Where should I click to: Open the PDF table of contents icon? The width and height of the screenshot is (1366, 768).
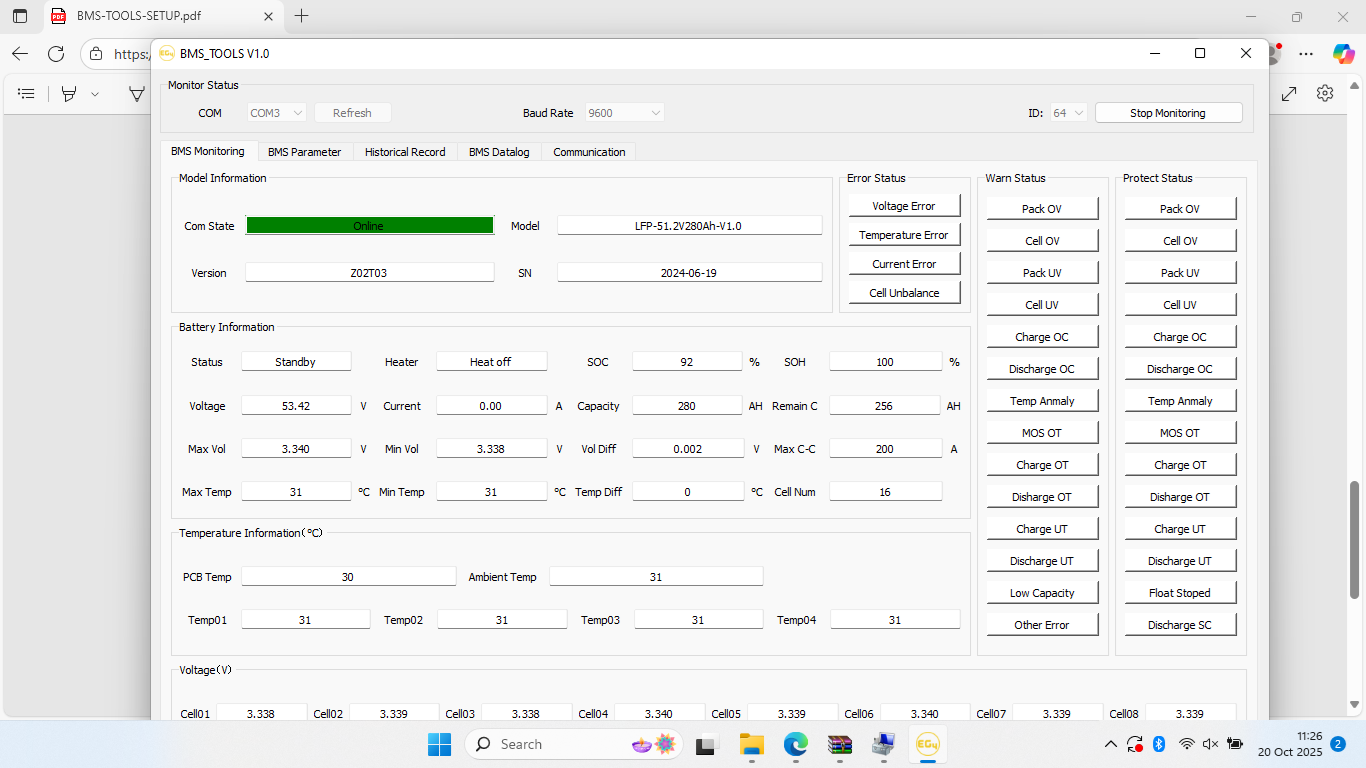coord(27,93)
